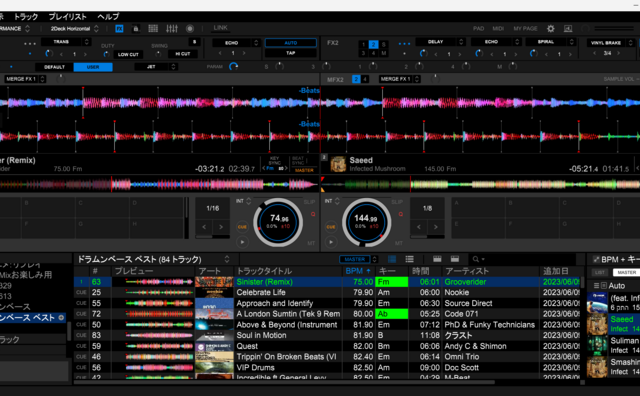Image resolution: width=640 pixels, height=396 pixels.
Task: Switch browser to list view icon
Action: click(409, 259)
